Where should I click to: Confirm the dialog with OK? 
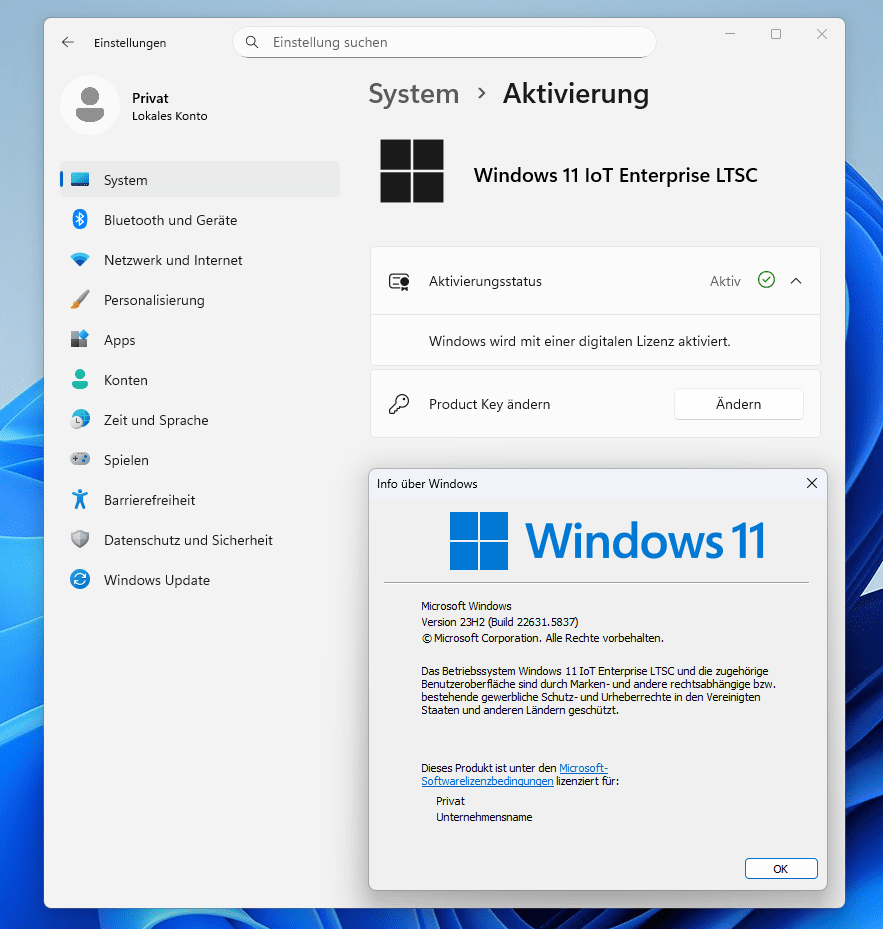point(781,869)
